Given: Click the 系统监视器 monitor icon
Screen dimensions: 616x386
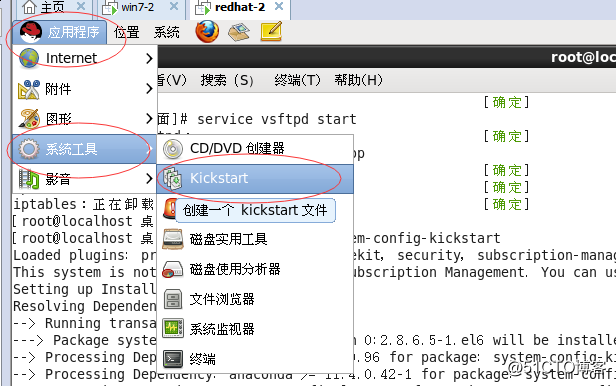Looking at the screenshot, I should point(173,329).
